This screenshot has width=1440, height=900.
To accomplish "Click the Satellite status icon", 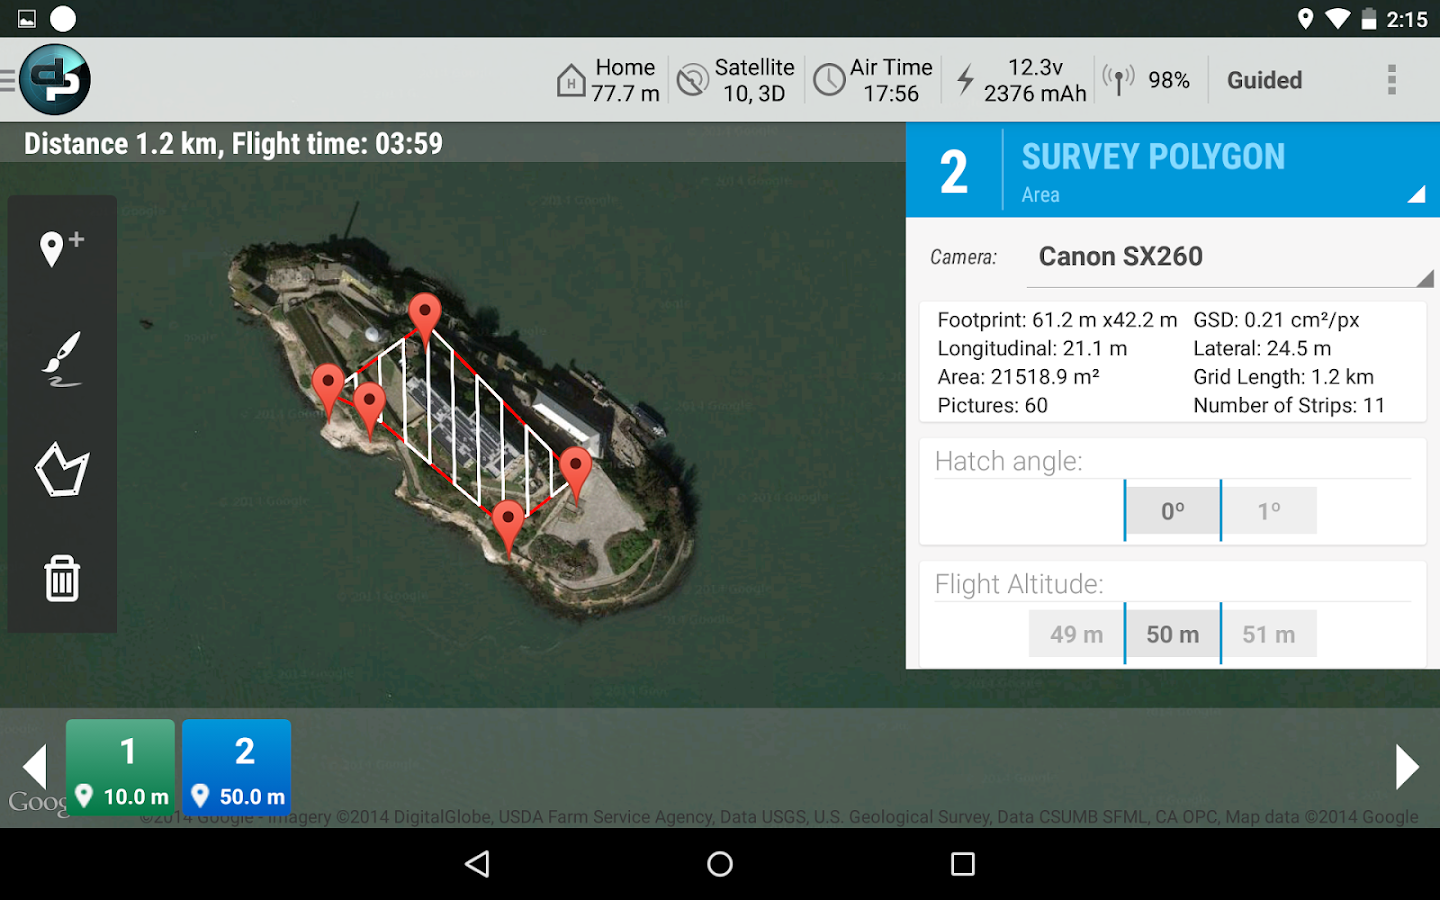I will (692, 79).
